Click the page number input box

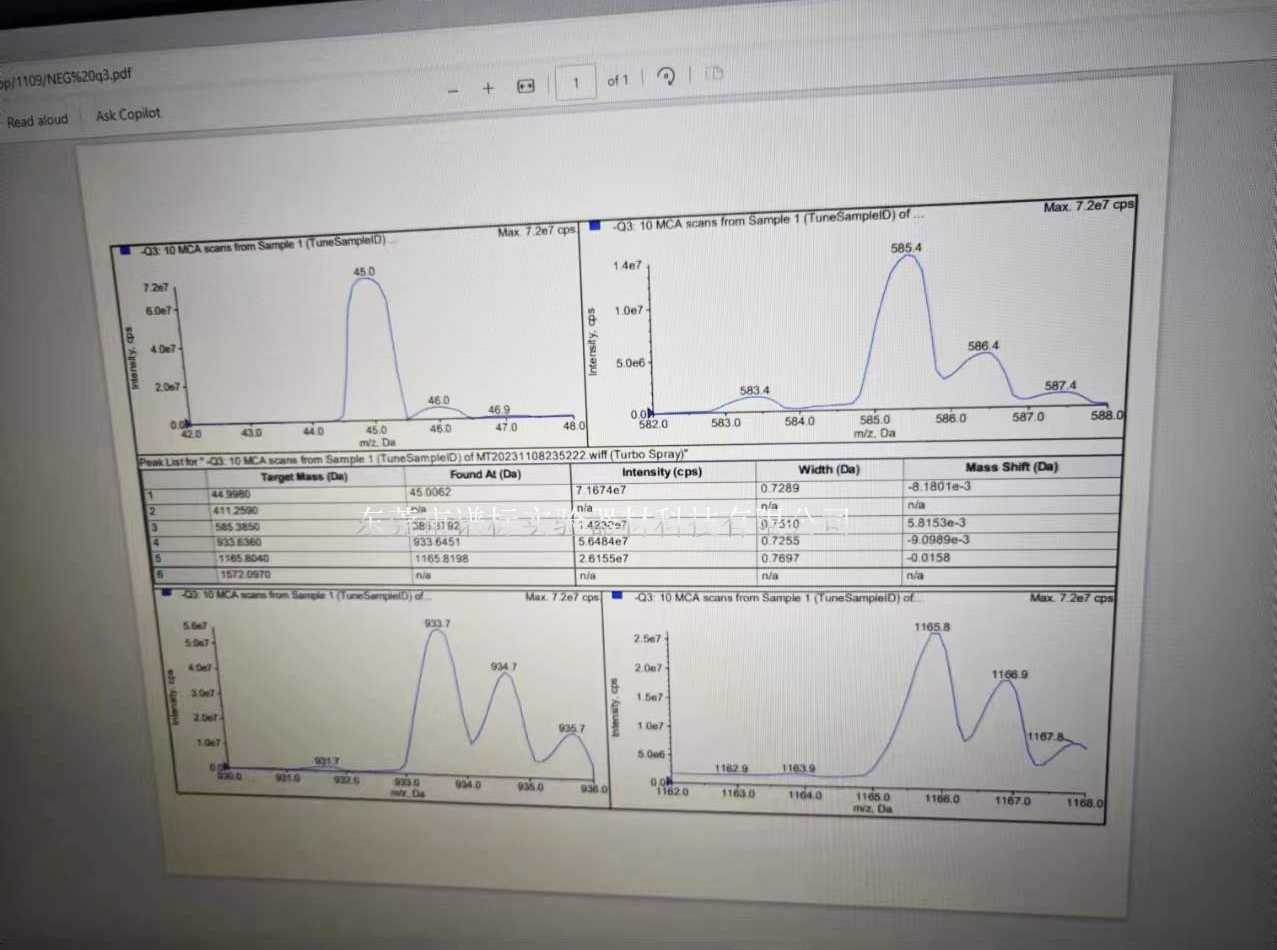pos(575,82)
